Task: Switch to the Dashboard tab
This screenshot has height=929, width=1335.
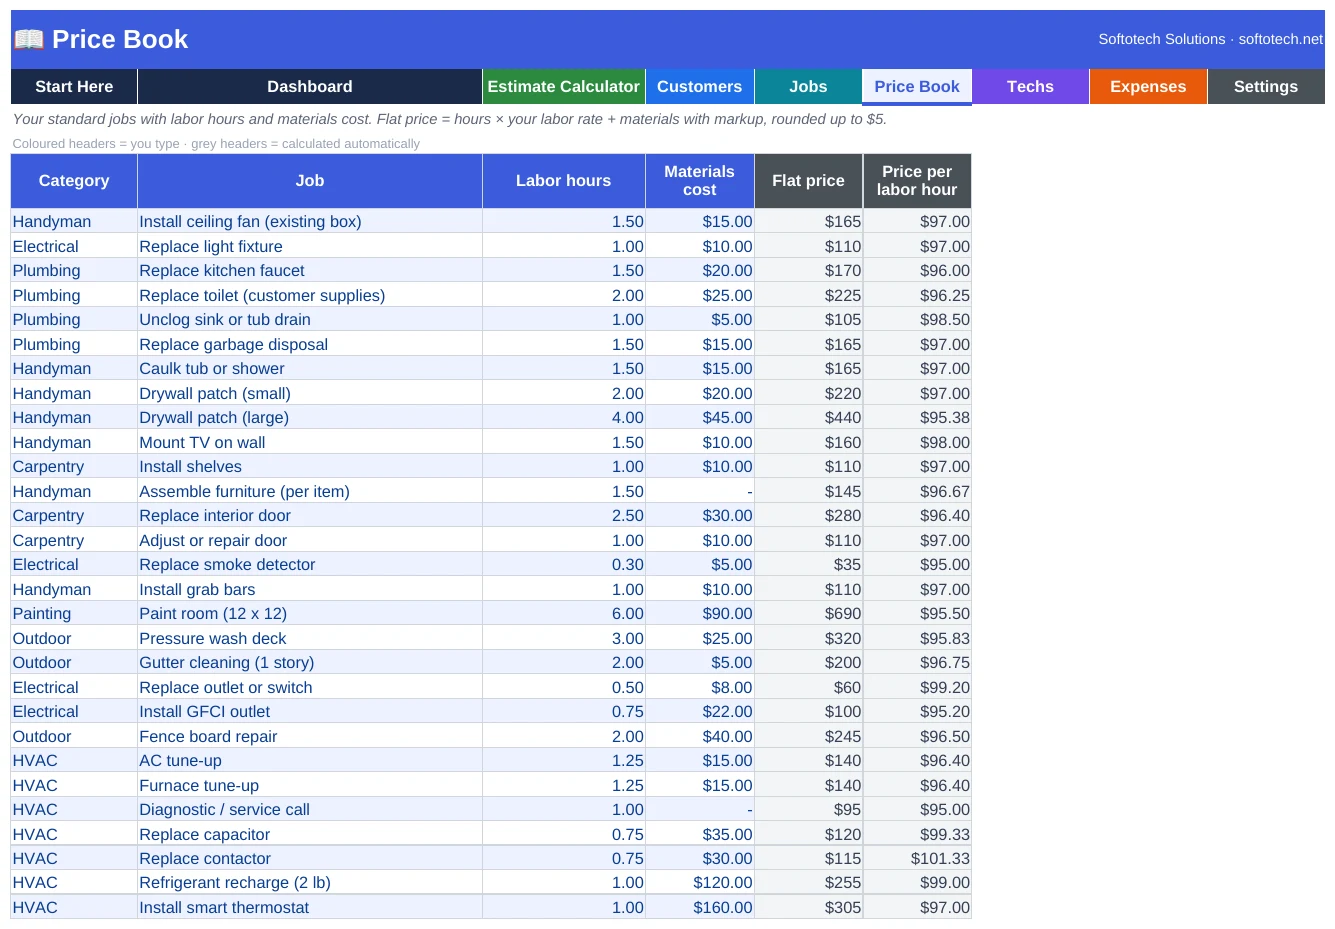Action: pyautogui.click(x=310, y=87)
